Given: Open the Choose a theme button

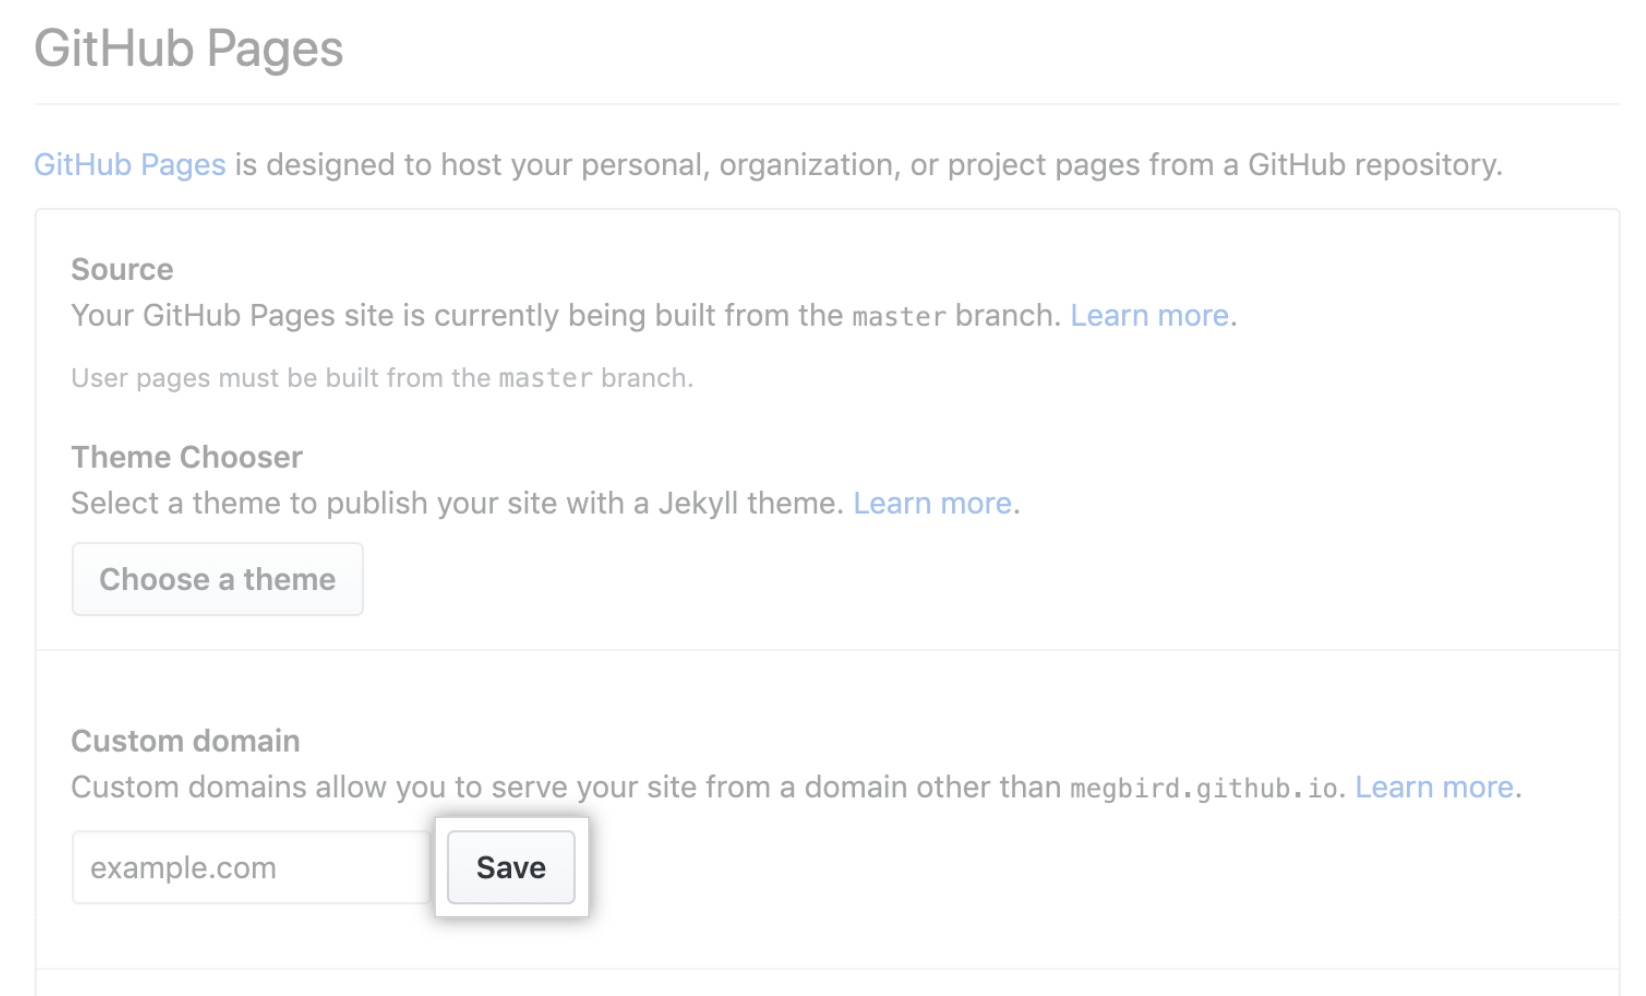Looking at the screenshot, I should point(217,579).
